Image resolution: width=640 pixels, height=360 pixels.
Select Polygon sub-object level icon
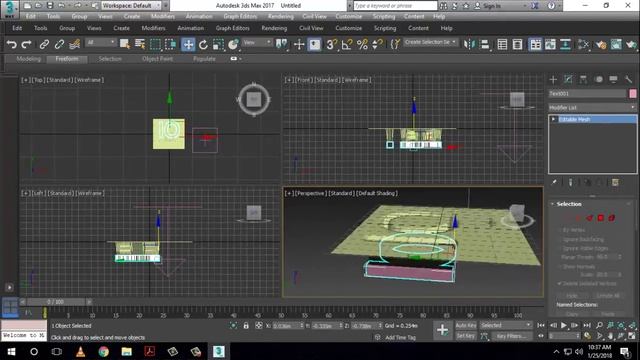600,218
